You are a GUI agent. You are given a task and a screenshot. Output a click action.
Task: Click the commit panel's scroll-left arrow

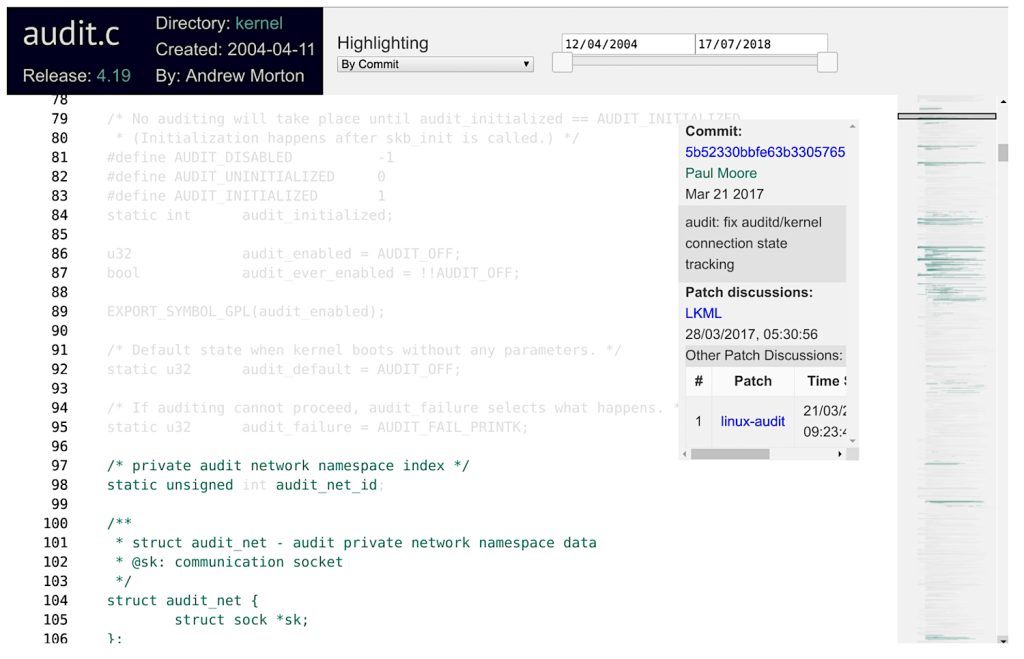click(x=685, y=454)
